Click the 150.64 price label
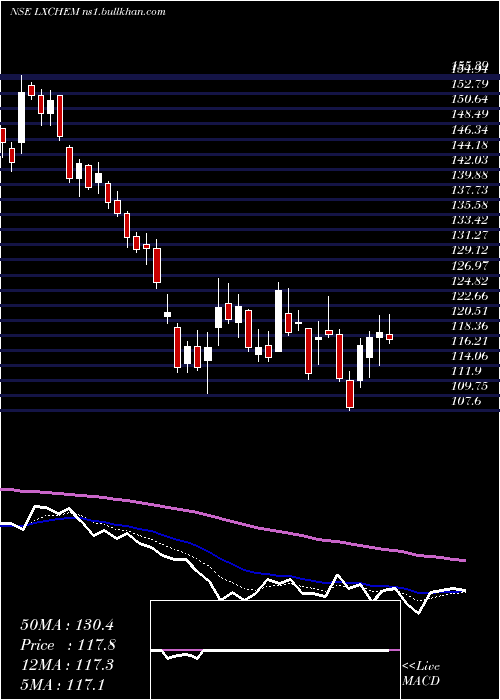Screen dimensions: 500x700 click(470, 99)
